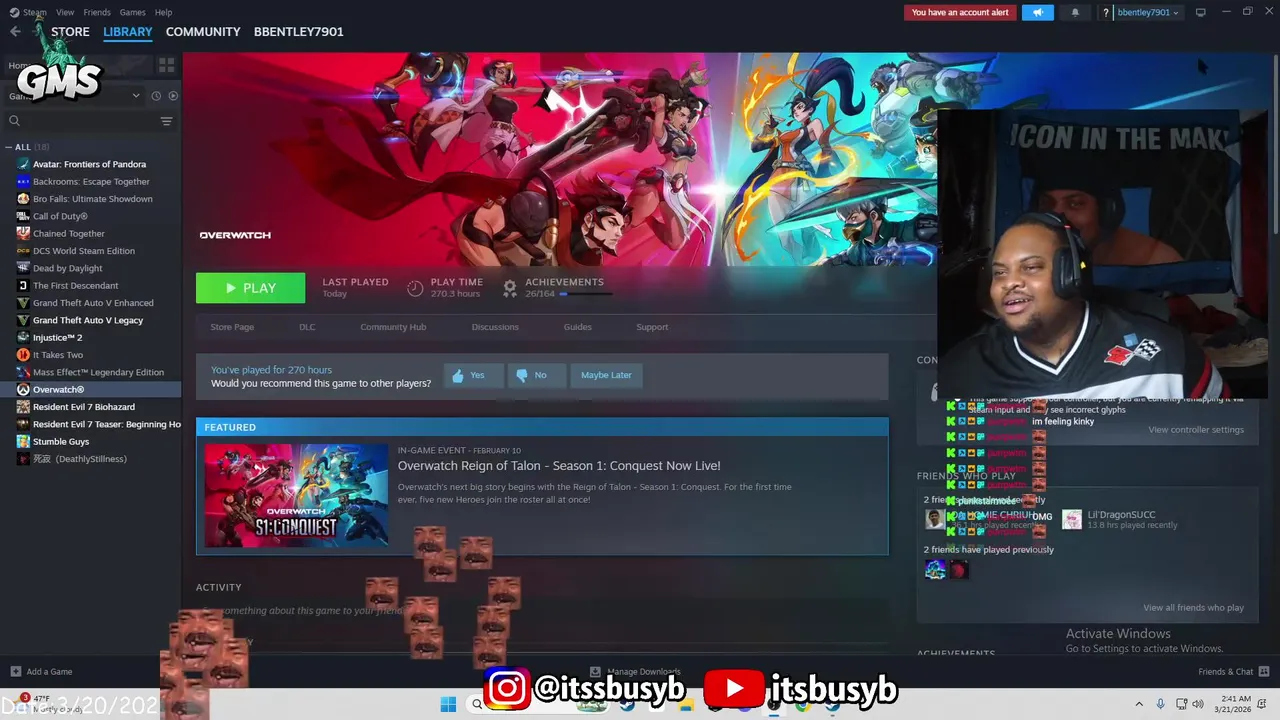Click the library search magnifier icon
This screenshot has width=1280, height=720.
14,121
